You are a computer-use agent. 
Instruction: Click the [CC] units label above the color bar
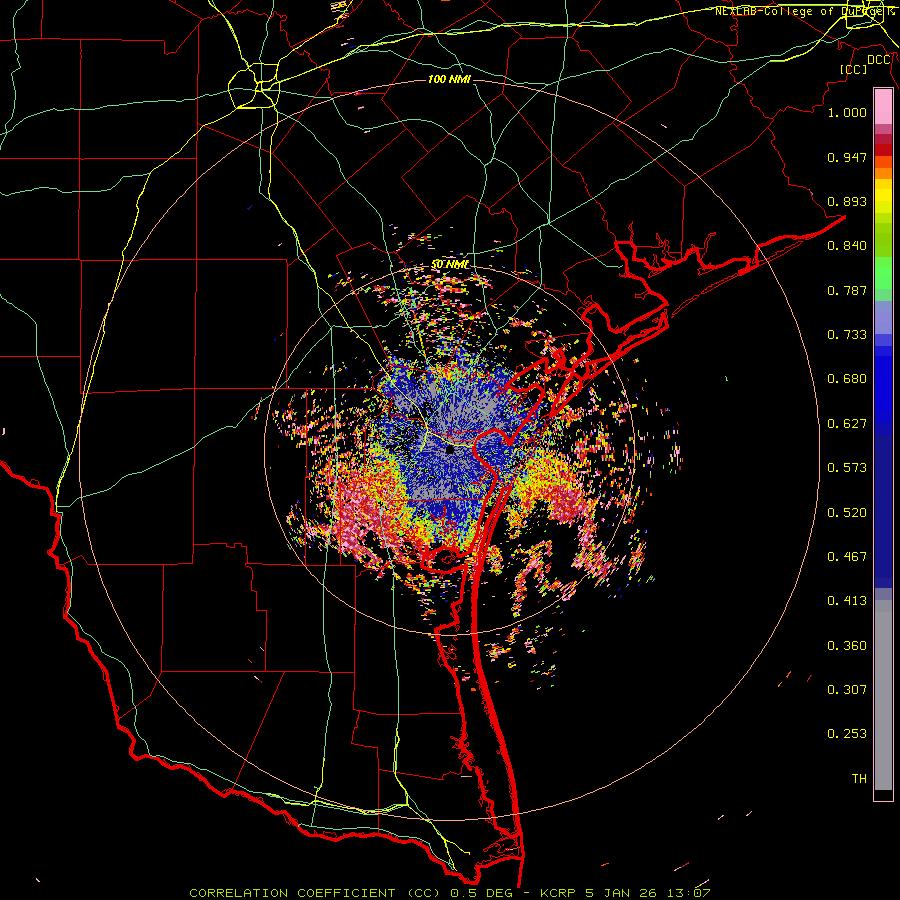[x=854, y=69]
